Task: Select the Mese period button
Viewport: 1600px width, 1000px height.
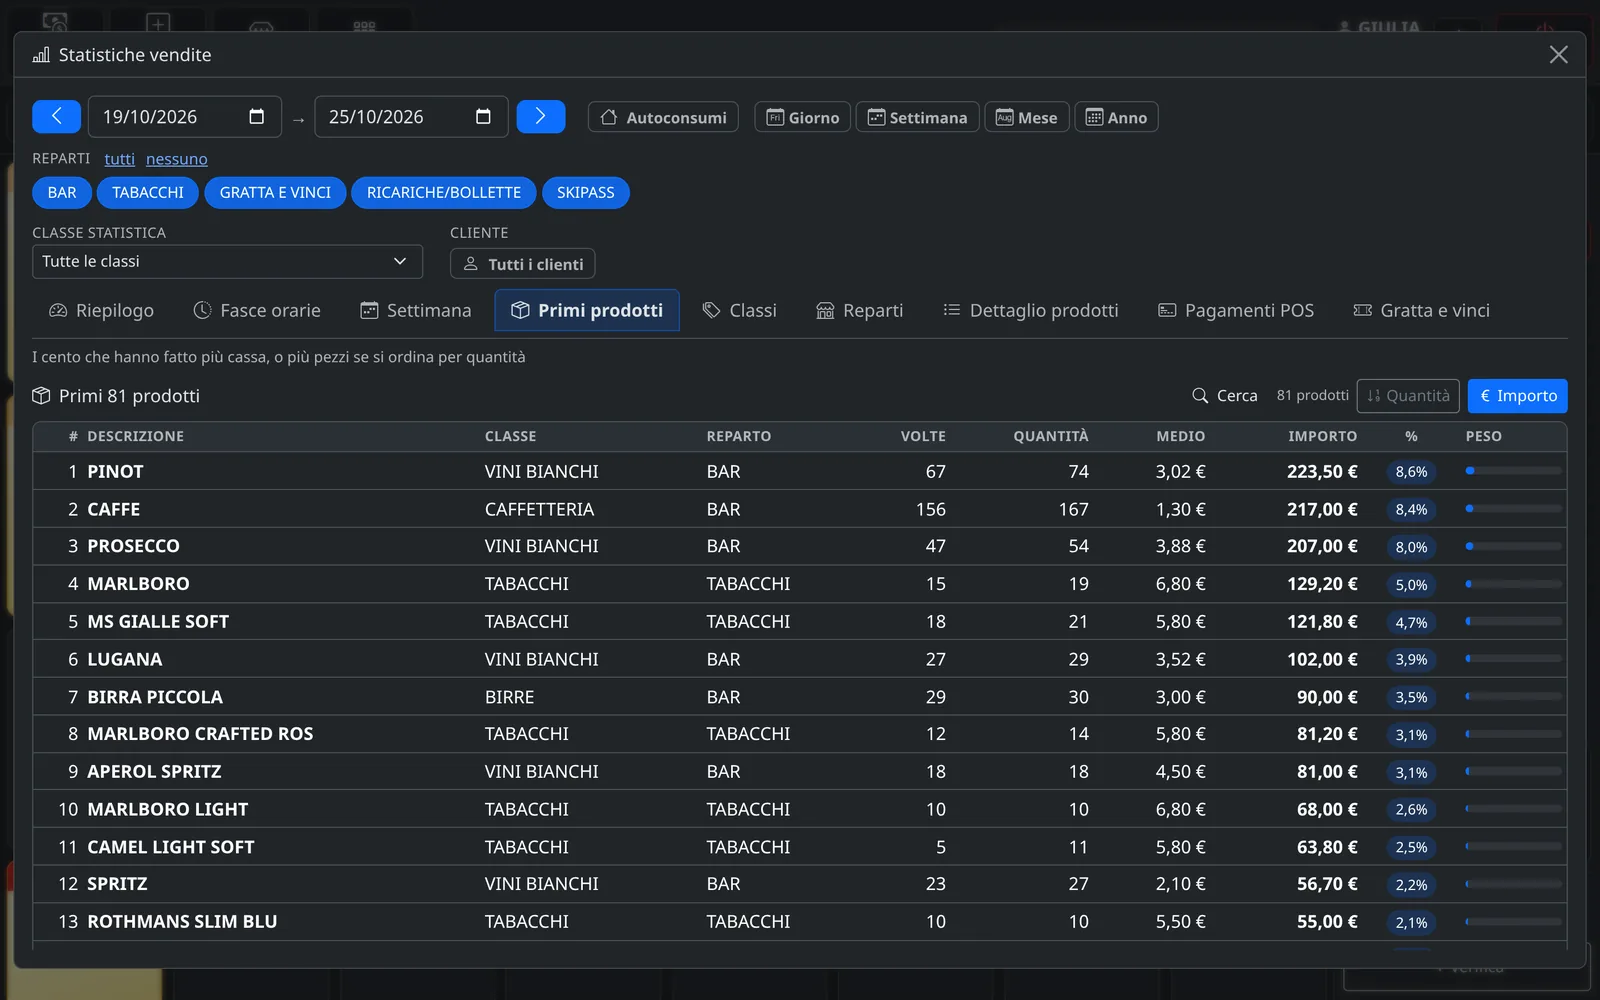Action: [x=1027, y=118]
